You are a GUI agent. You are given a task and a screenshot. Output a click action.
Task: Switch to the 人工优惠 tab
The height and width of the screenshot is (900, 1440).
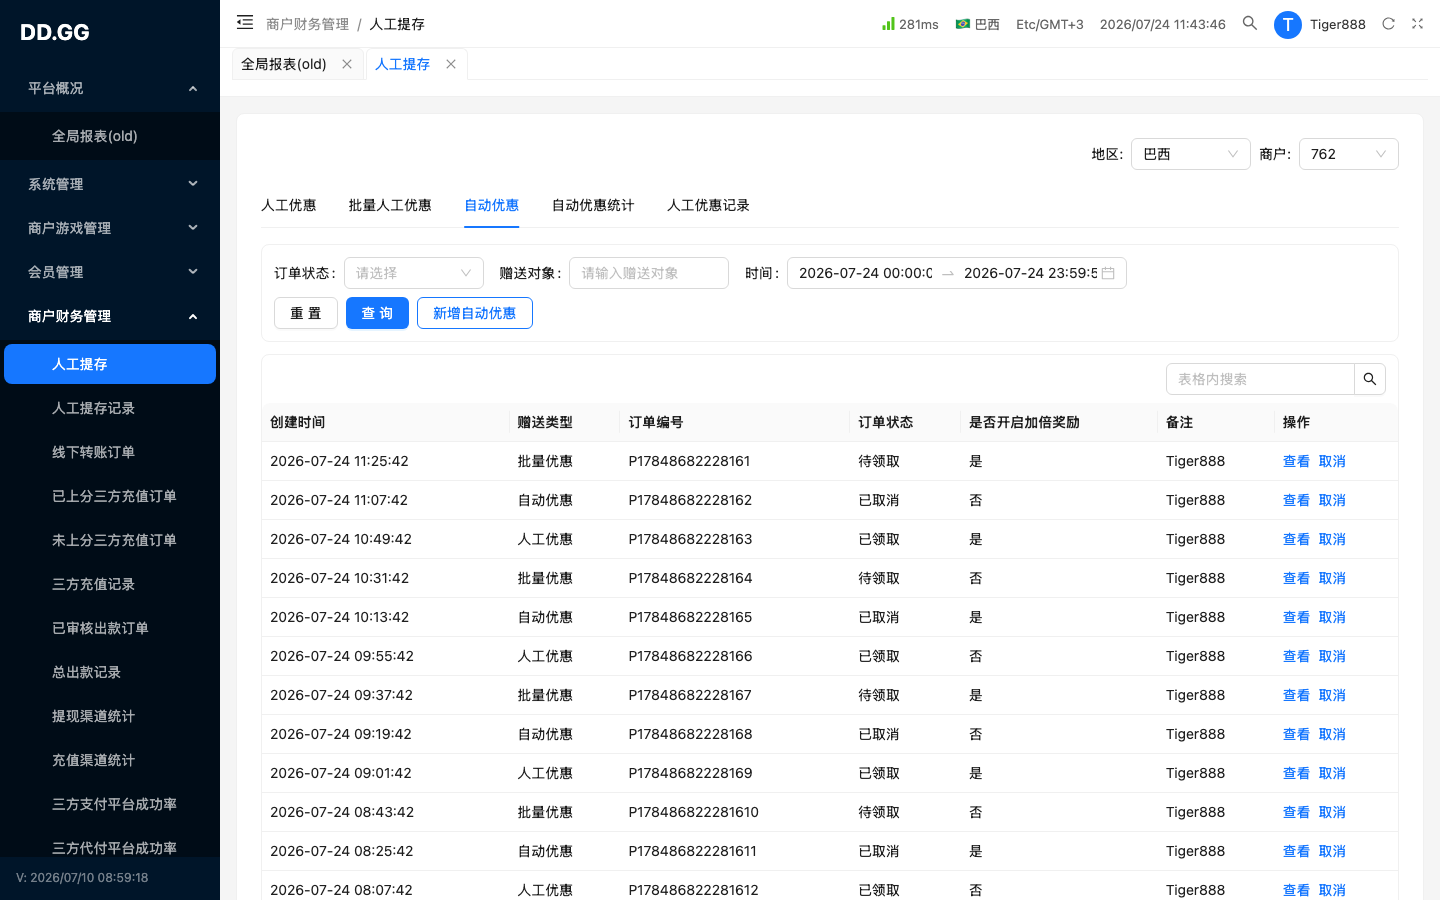point(289,205)
